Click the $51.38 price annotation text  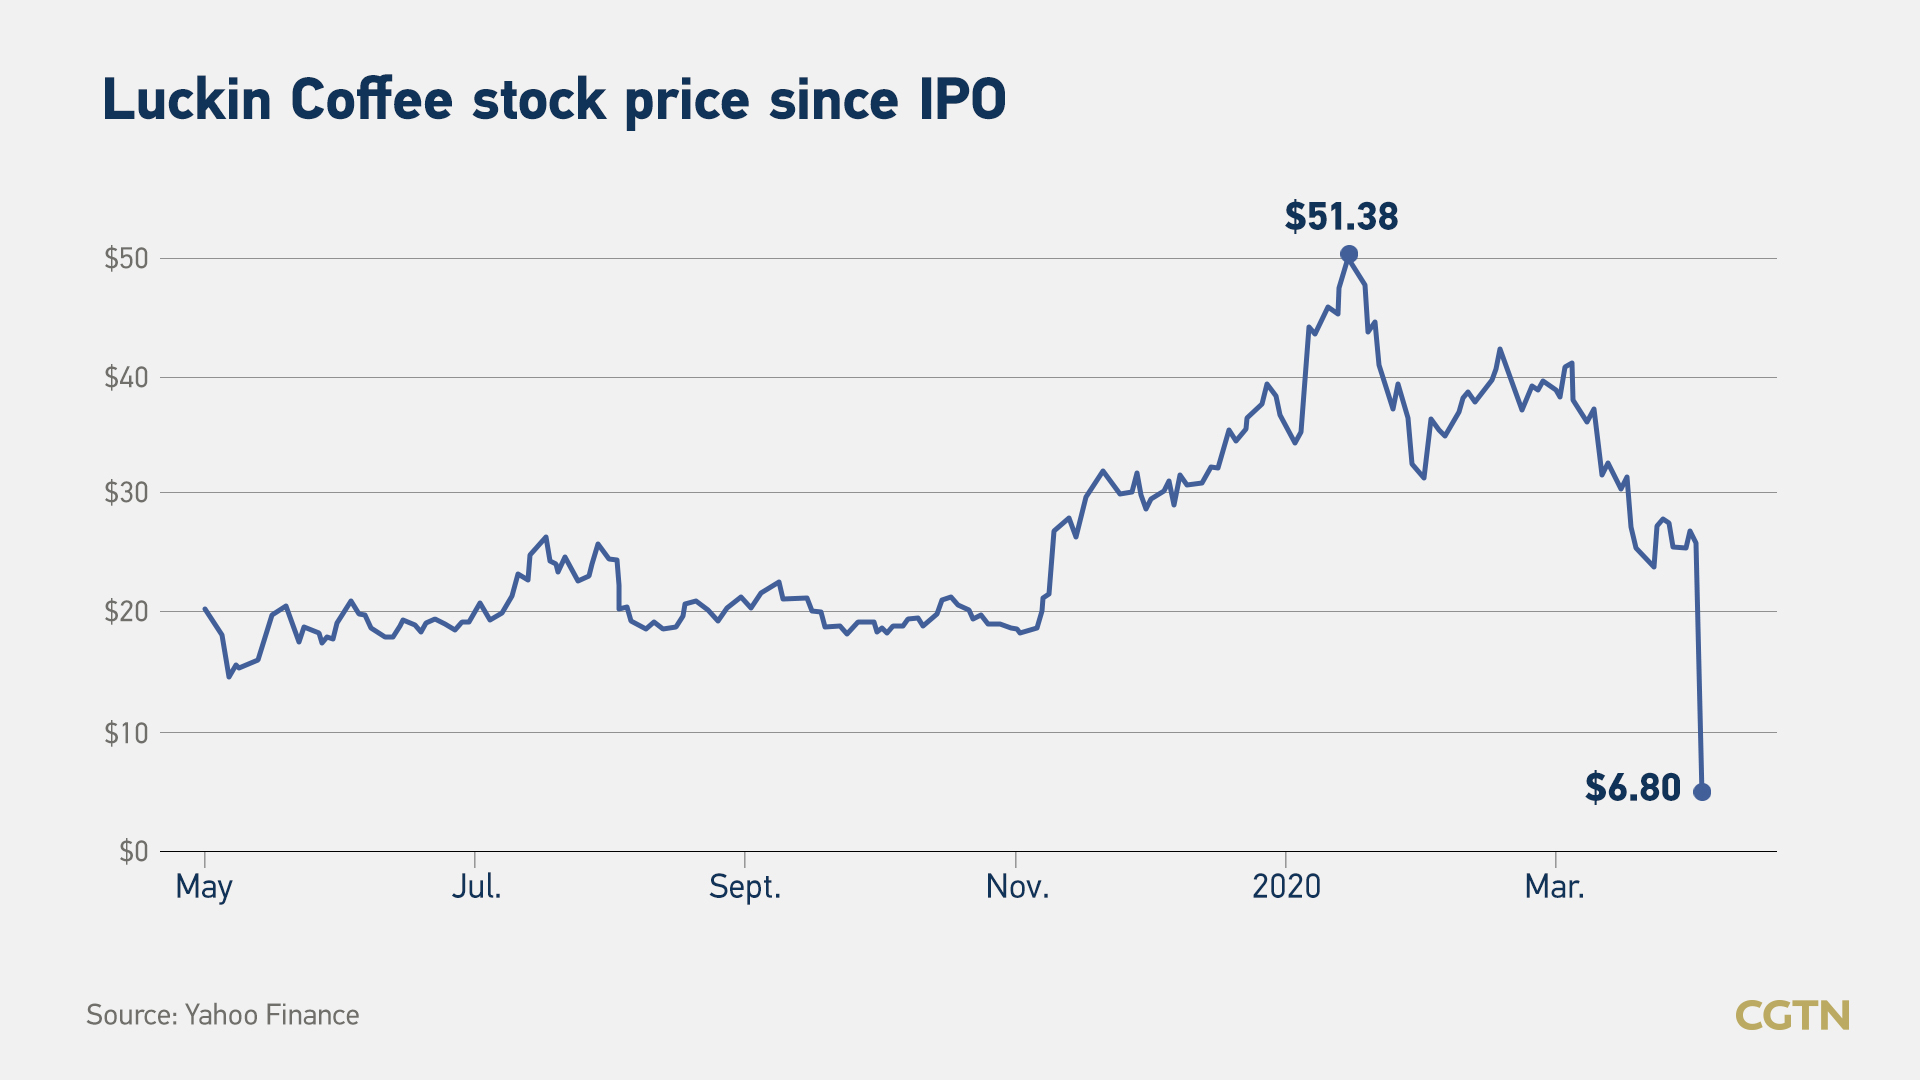click(x=1341, y=216)
